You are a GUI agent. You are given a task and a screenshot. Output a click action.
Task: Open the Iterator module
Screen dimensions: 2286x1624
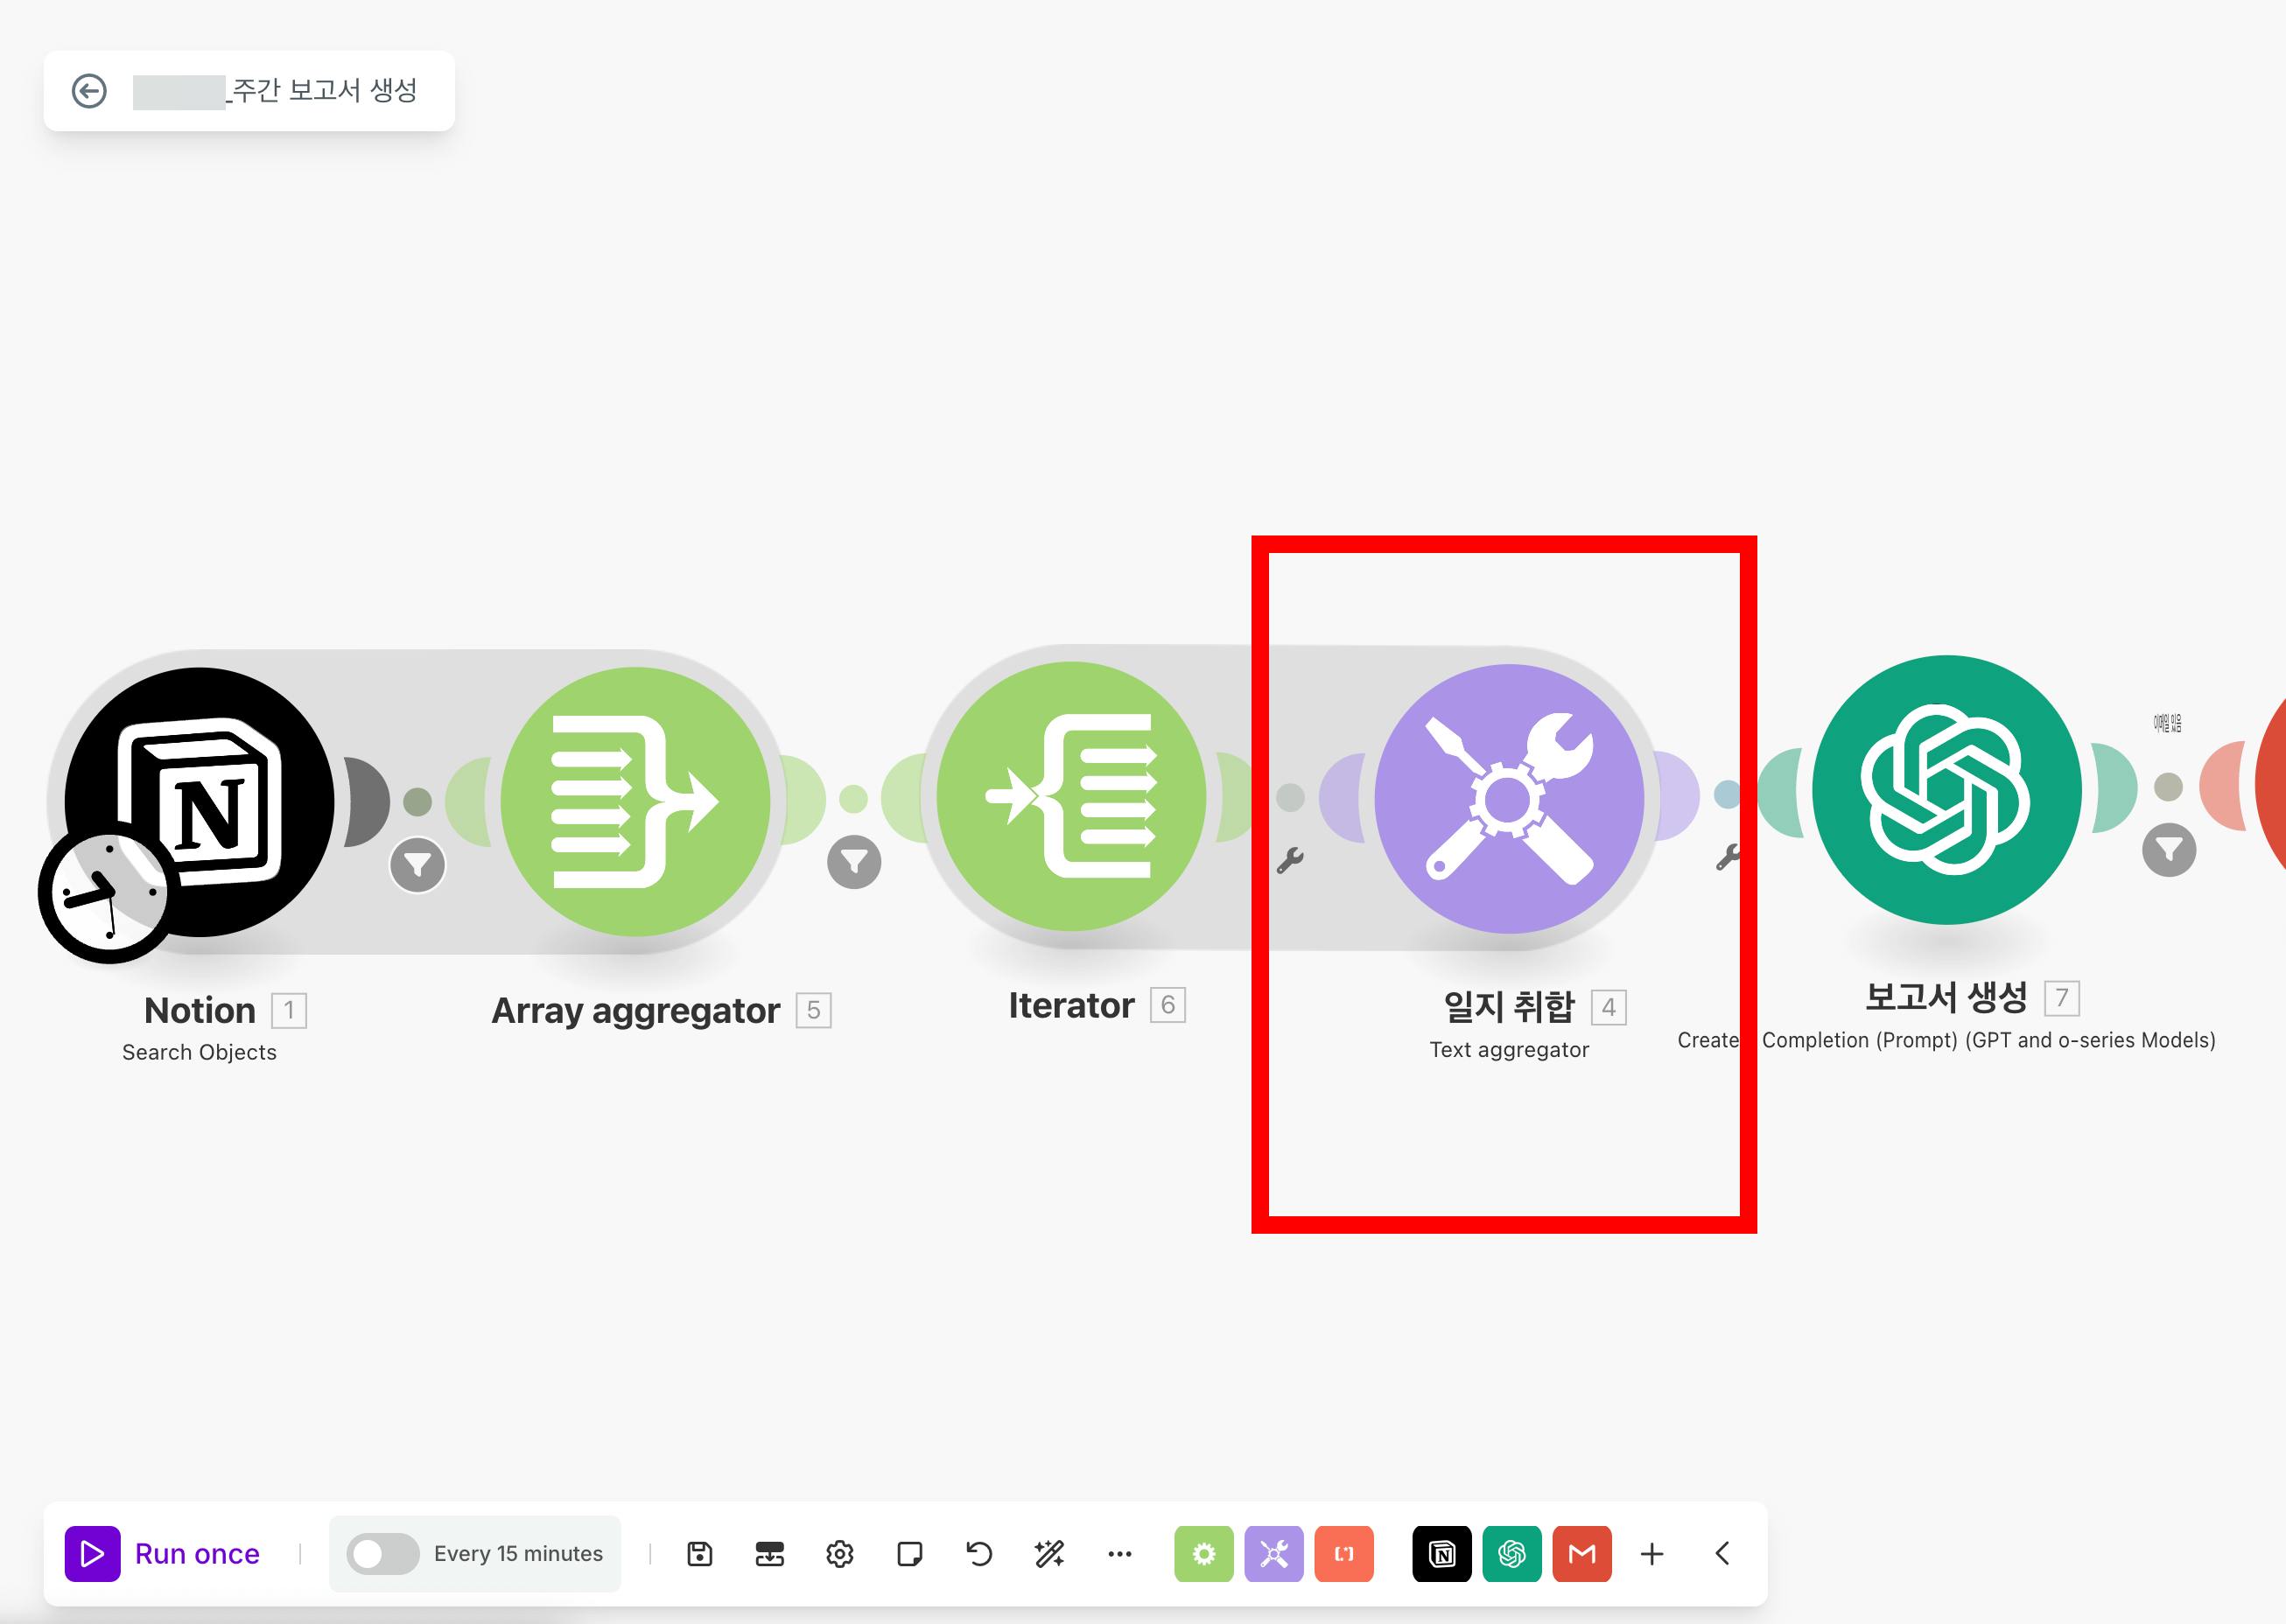[x=1071, y=796]
